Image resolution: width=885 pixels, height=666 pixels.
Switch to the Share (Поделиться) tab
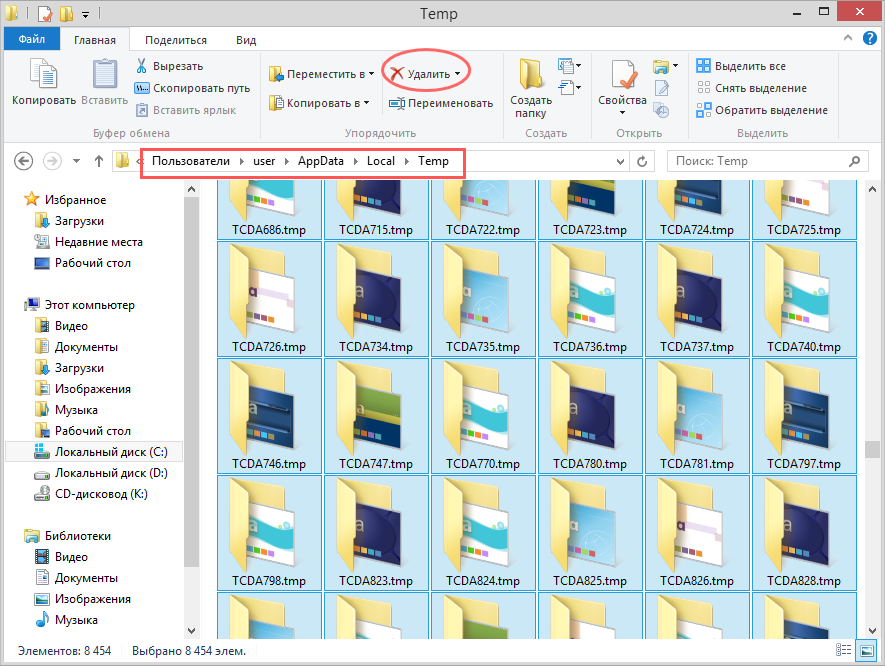(176, 40)
